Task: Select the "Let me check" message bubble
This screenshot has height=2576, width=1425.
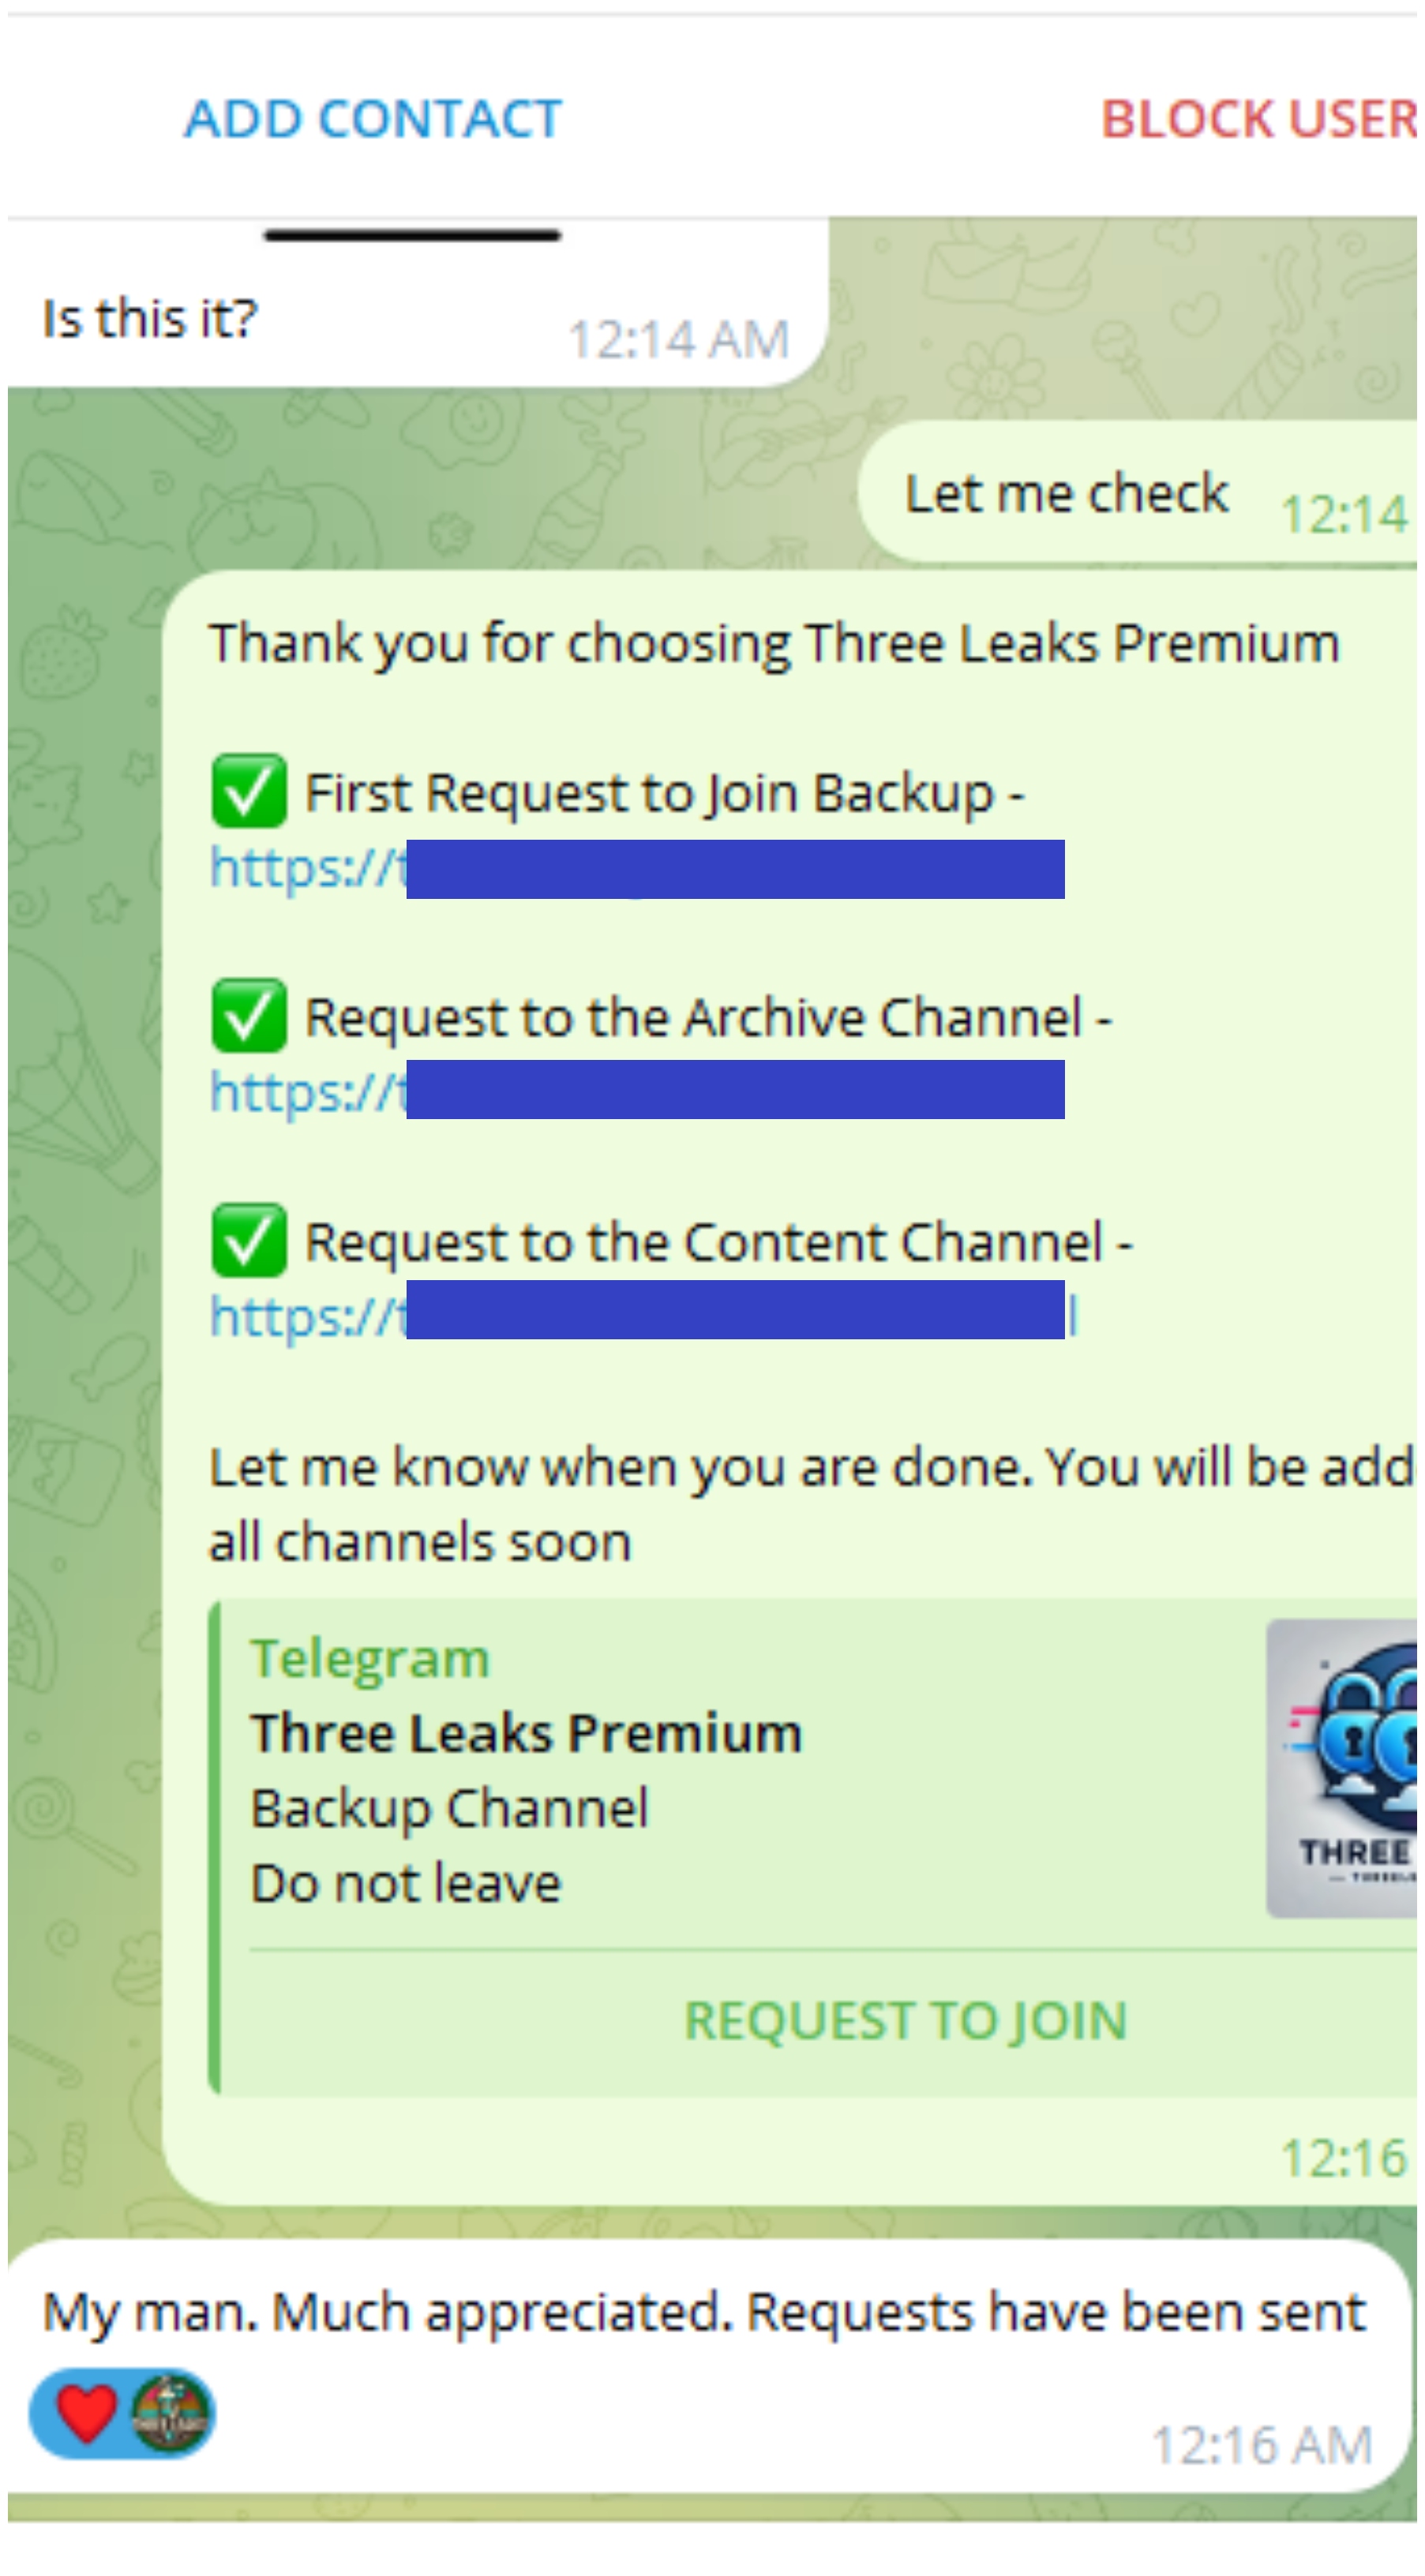Action: pyautogui.click(x=1066, y=493)
